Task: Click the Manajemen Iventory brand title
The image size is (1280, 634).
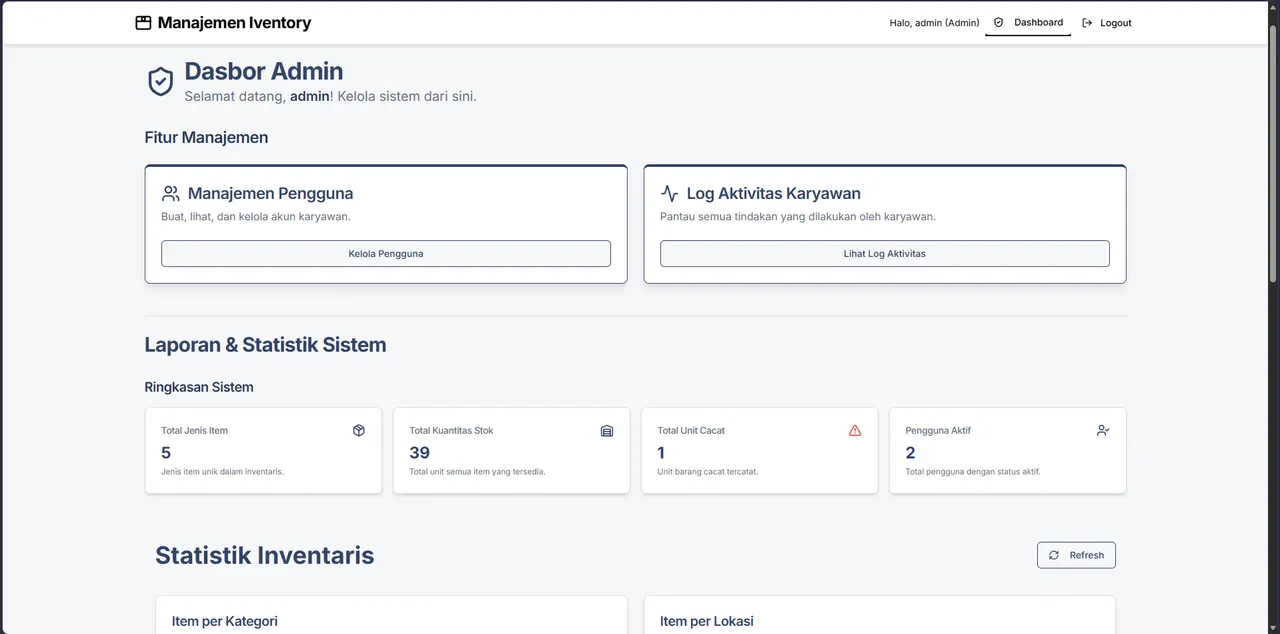Action: coord(234,22)
